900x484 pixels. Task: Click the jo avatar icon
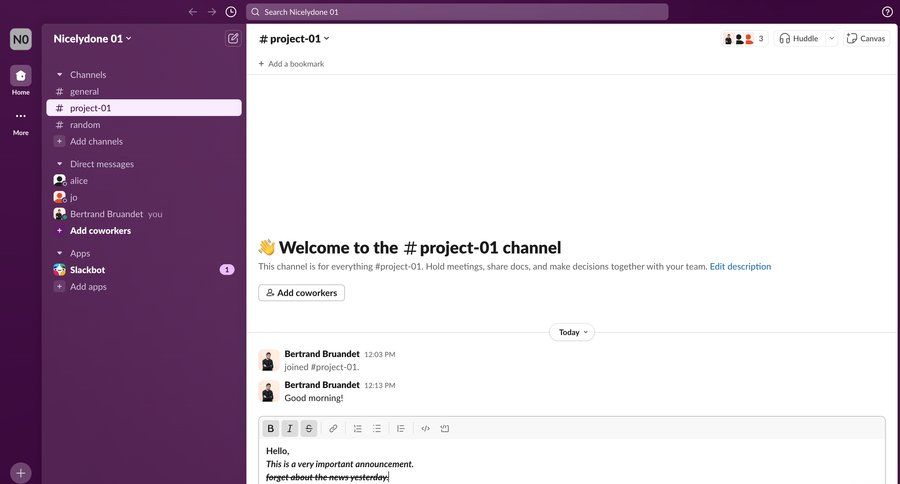60,197
